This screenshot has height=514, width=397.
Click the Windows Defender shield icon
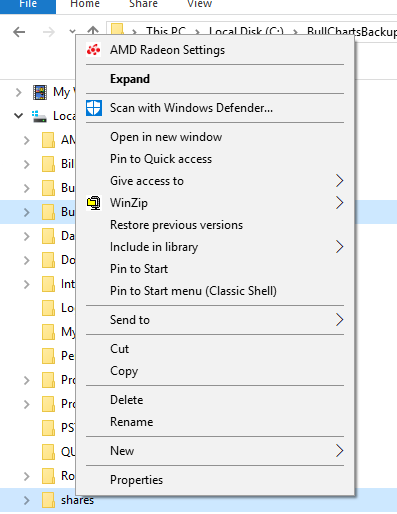click(94, 108)
